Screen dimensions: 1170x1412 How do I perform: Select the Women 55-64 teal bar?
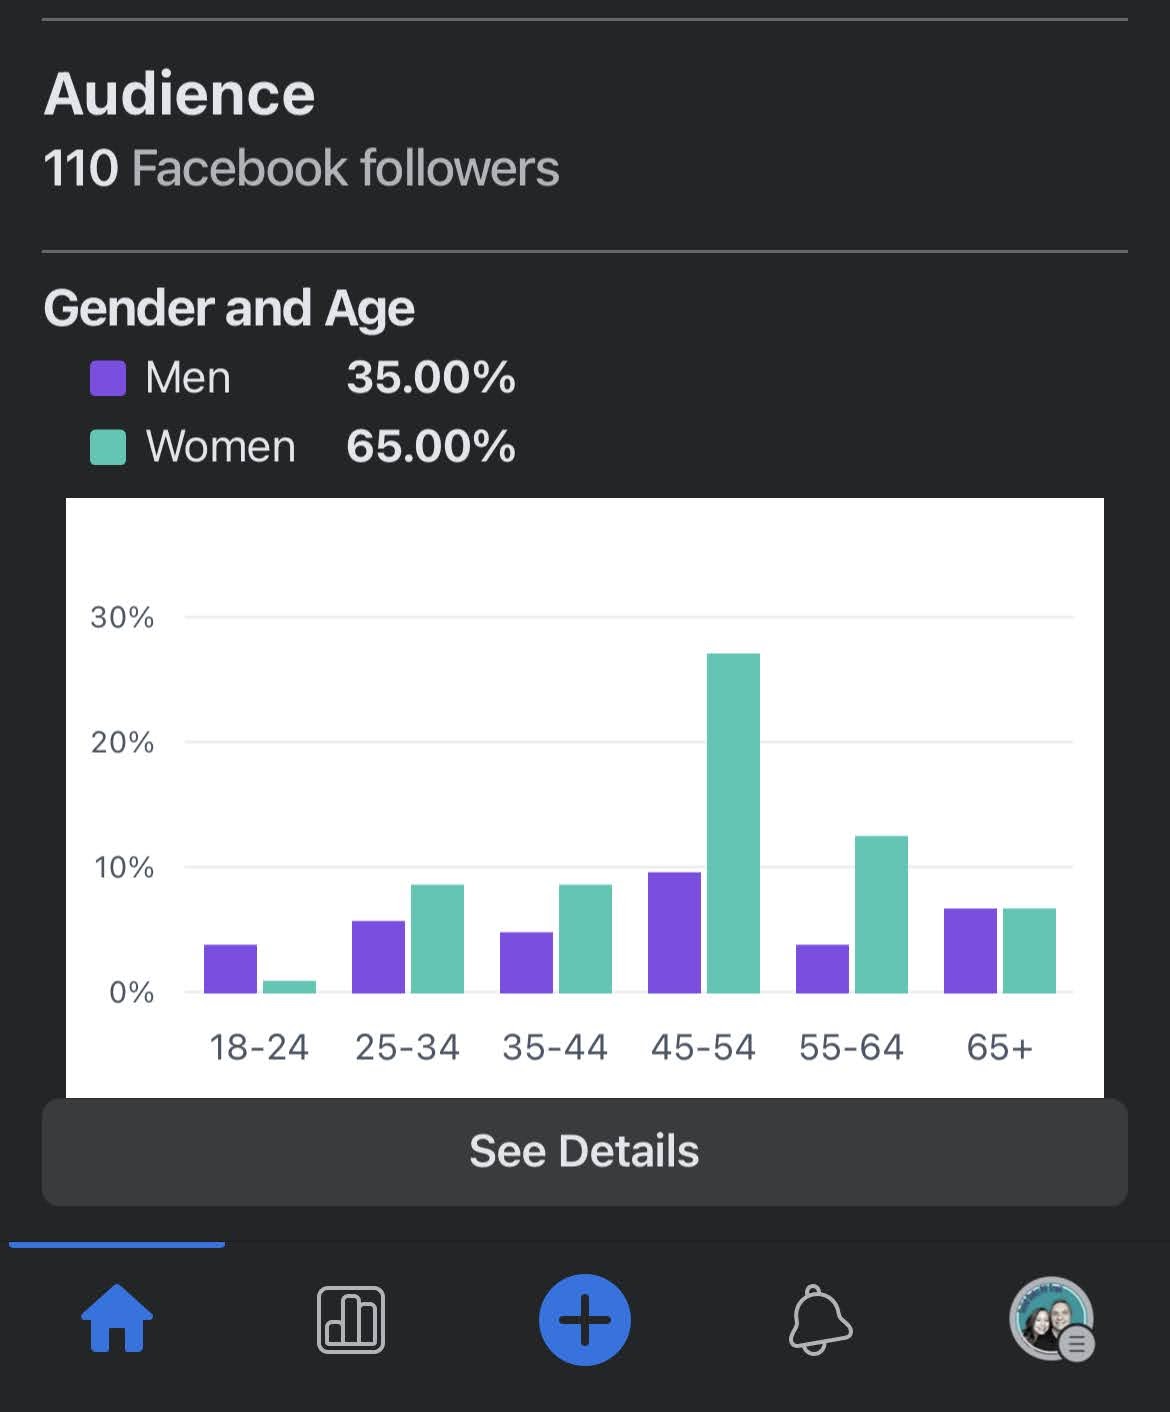pyautogui.click(x=881, y=914)
